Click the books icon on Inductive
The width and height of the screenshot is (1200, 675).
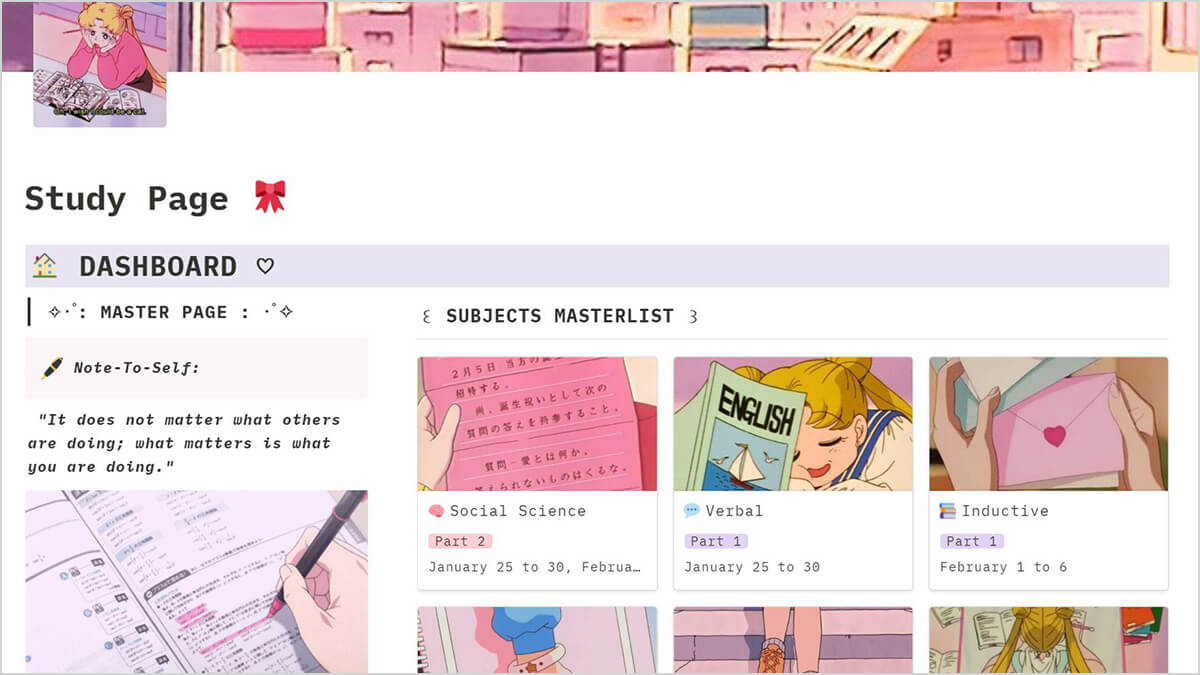(x=948, y=511)
